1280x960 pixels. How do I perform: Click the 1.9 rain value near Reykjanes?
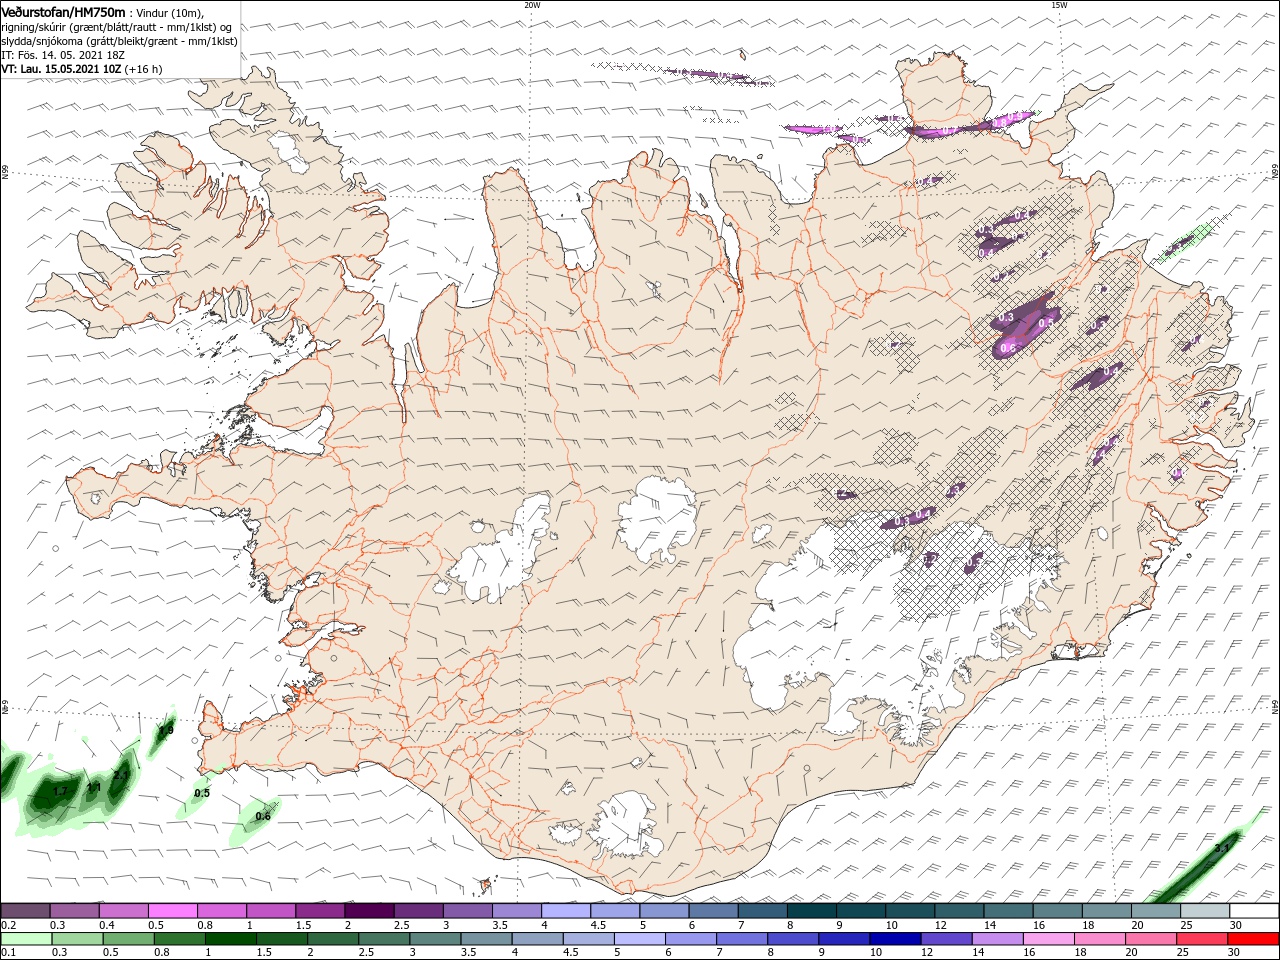[166, 731]
